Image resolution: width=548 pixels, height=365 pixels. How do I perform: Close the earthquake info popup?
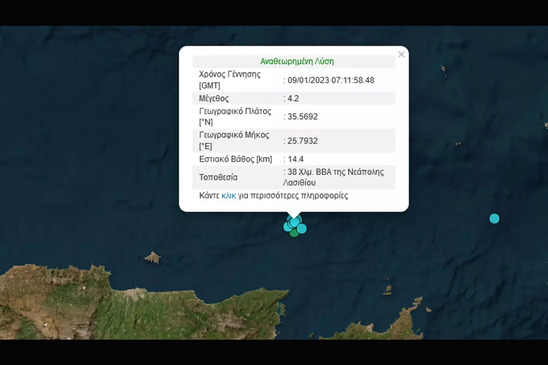(401, 54)
